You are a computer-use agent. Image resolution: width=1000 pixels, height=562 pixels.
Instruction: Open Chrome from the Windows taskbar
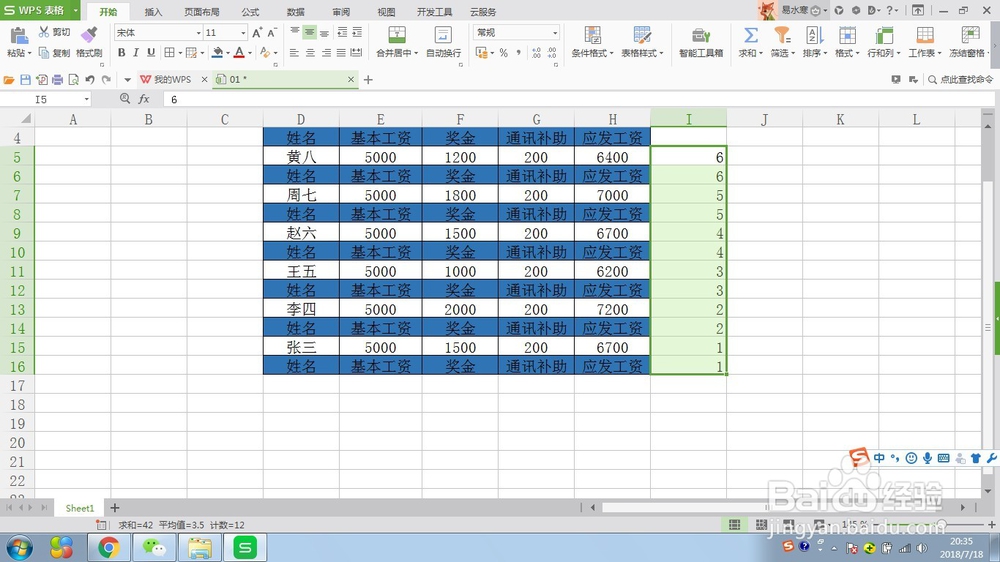tap(109, 547)
